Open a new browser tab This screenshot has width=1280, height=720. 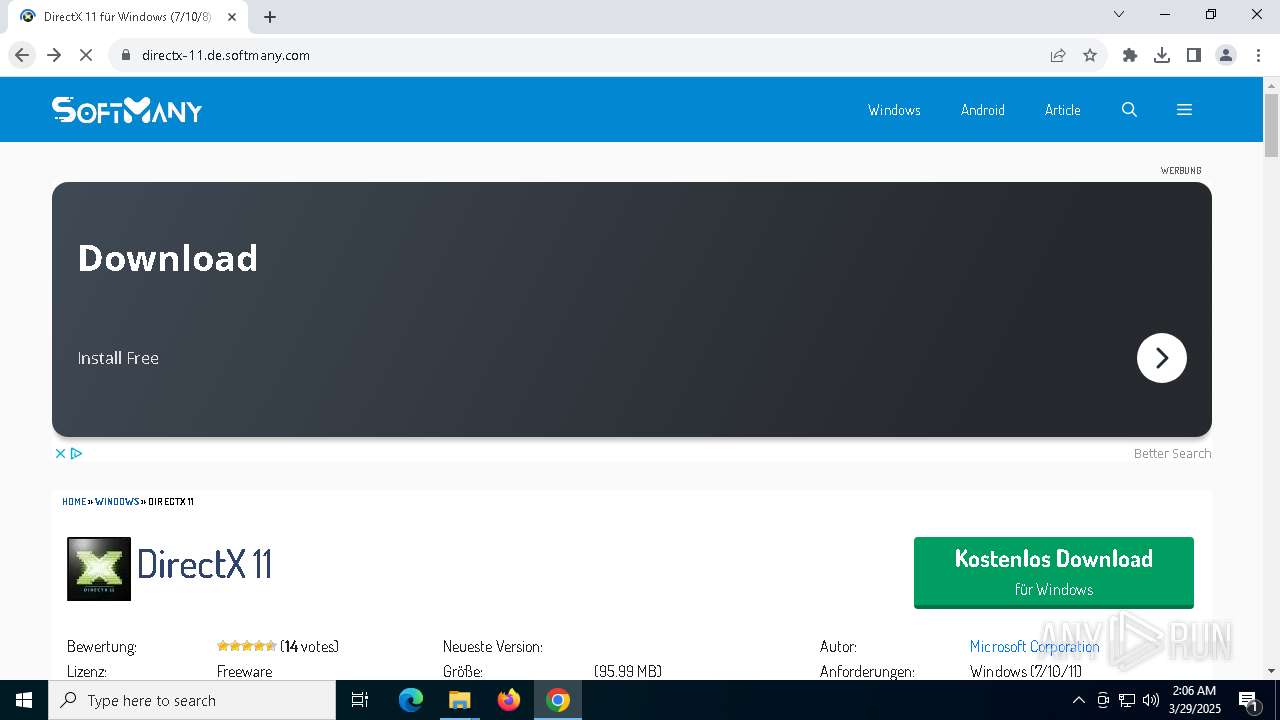(270, 16)
